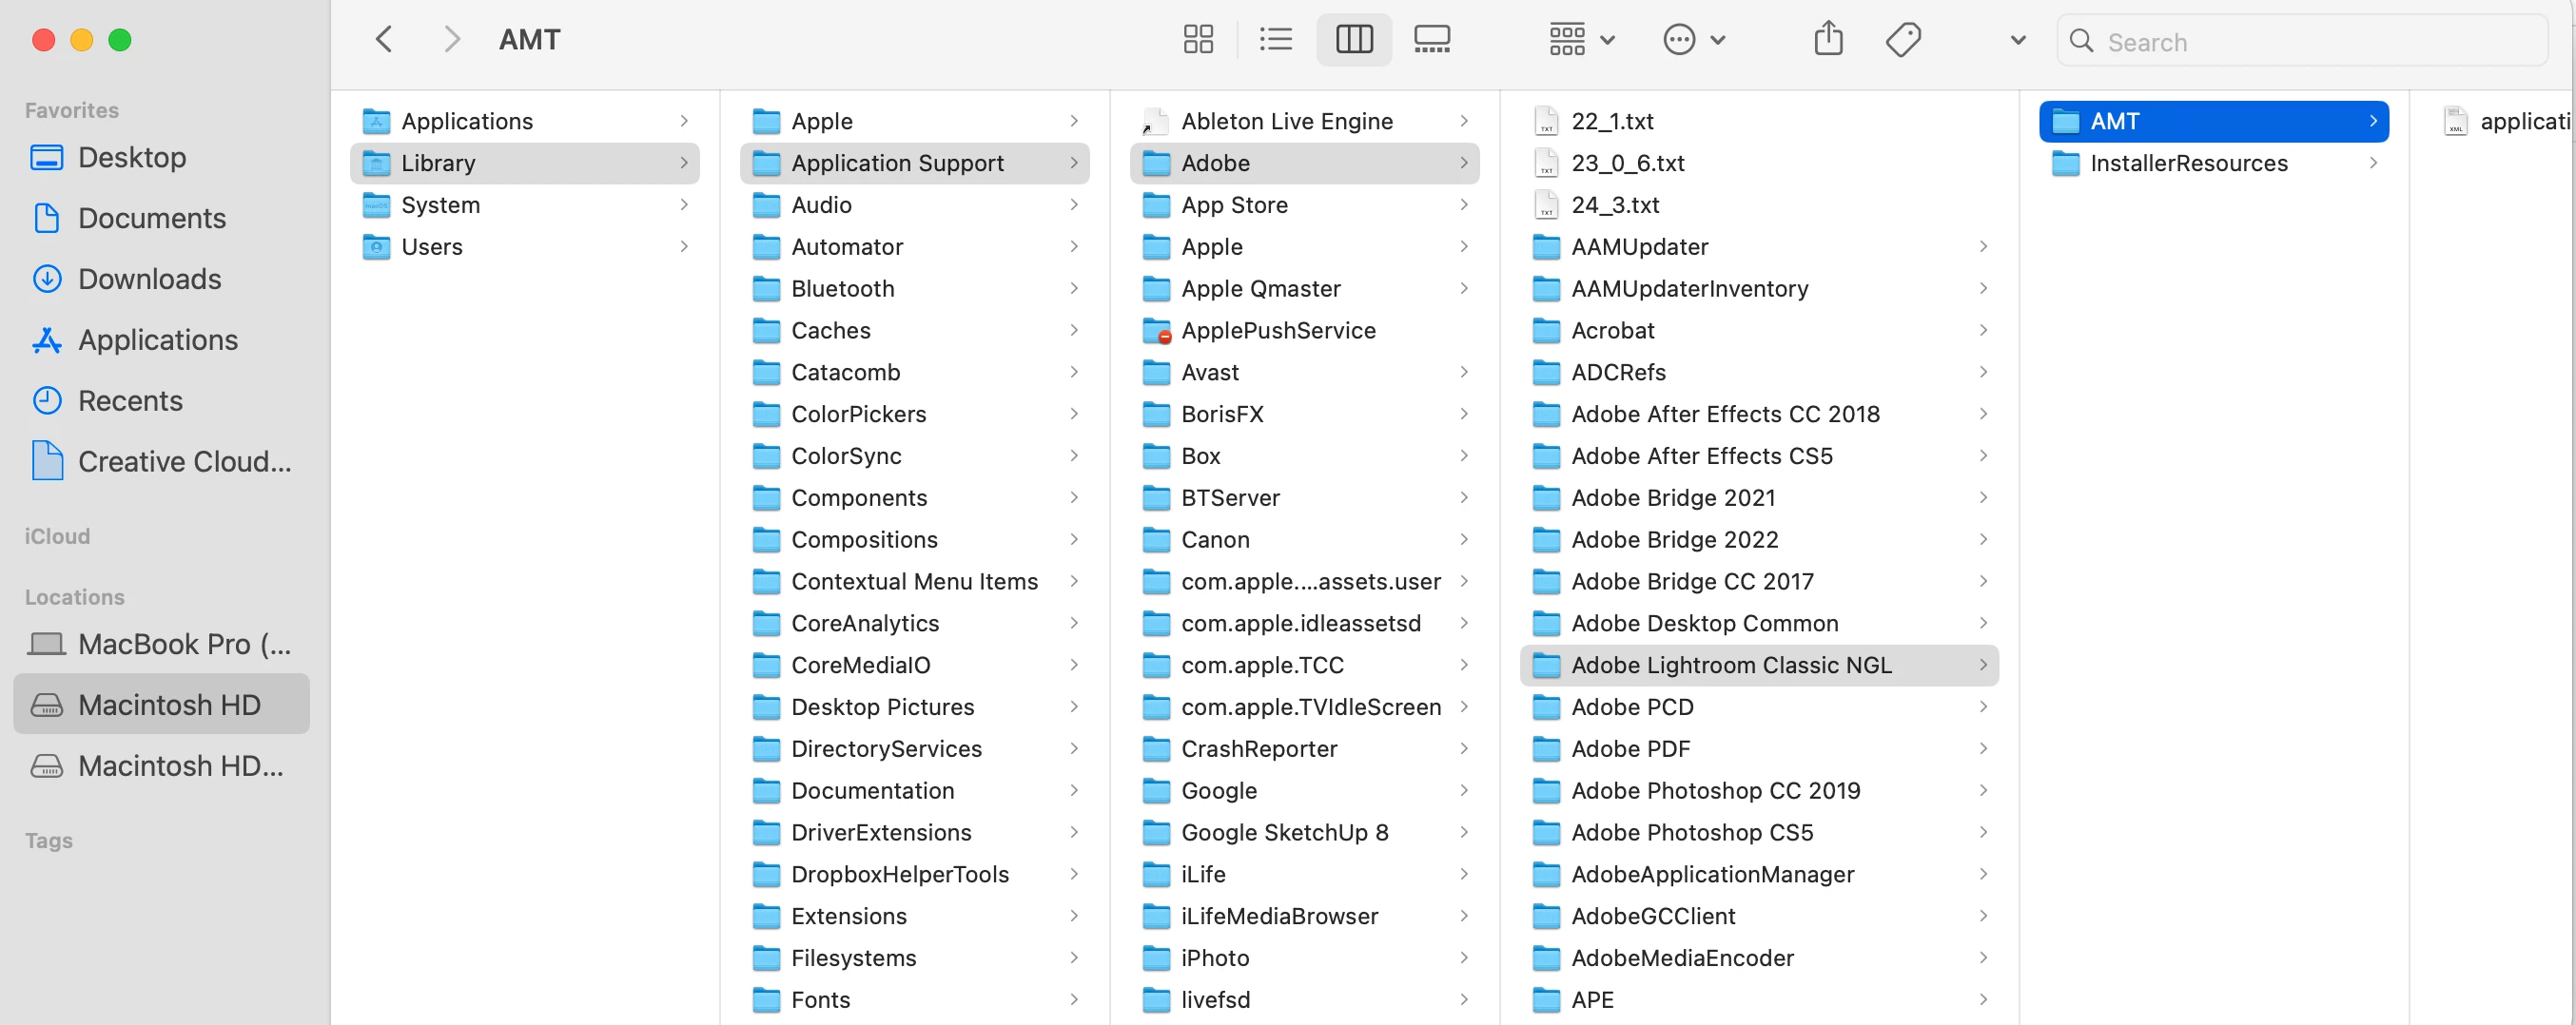Select the truncated Macintosh HD... sidebar volume

[x=160, y=766]
